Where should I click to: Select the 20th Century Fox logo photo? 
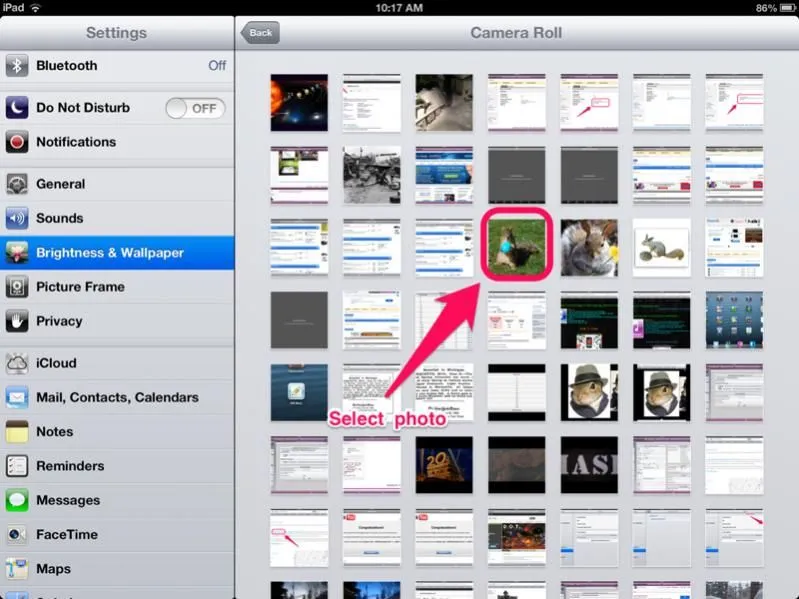(x=444, y=465)
